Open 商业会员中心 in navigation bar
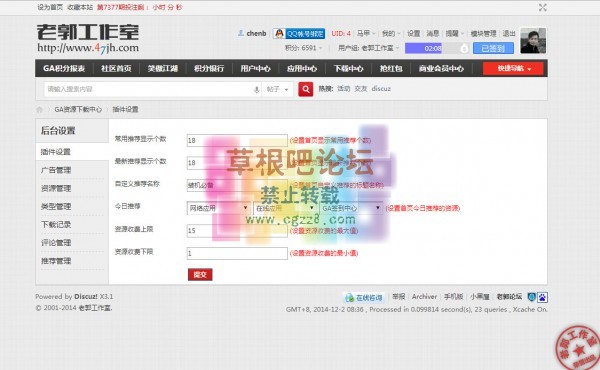This screenshot has width=600, height=370. (x=441, y=68)
